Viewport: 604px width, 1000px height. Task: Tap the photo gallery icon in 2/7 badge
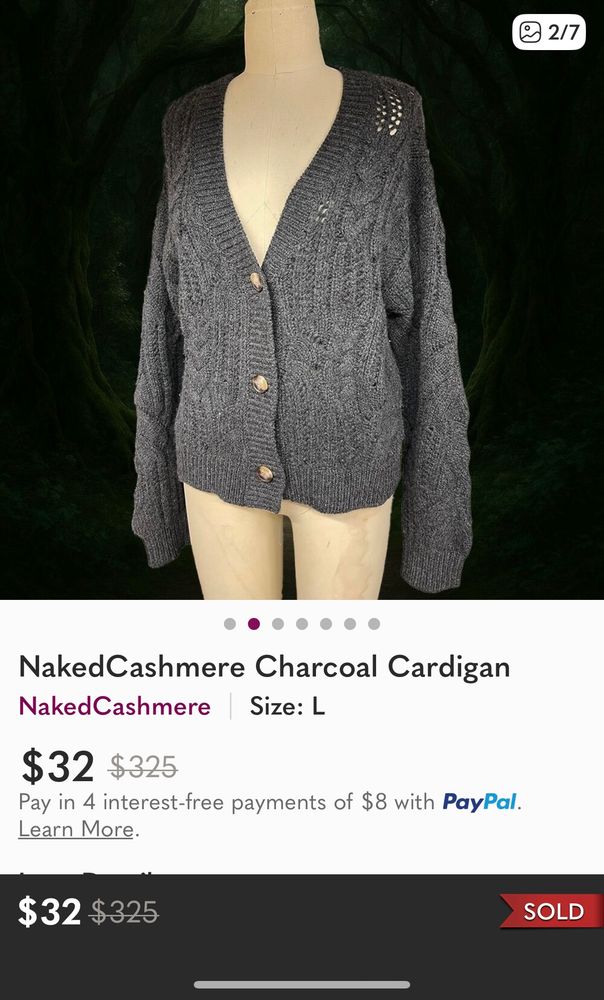tap(529, 32)
